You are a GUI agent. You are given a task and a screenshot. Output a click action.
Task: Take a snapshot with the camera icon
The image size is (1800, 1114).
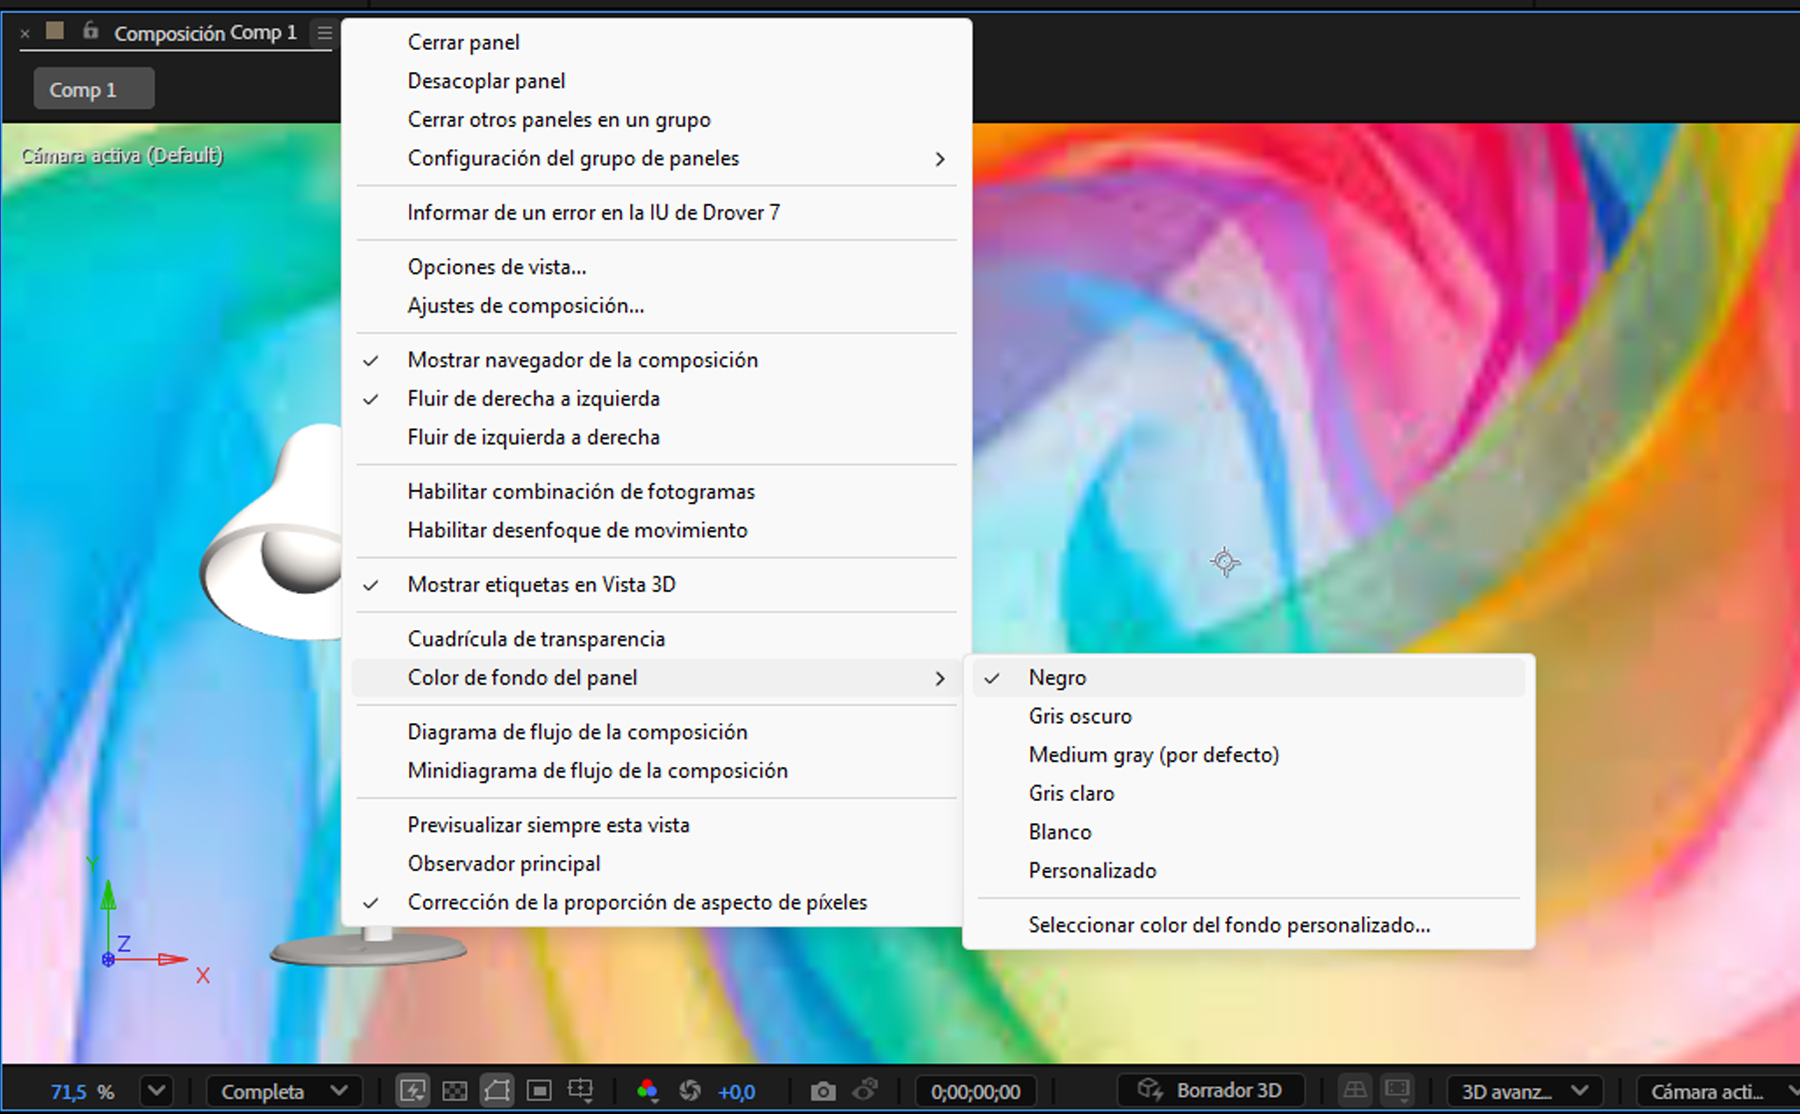coord(823,1091)
